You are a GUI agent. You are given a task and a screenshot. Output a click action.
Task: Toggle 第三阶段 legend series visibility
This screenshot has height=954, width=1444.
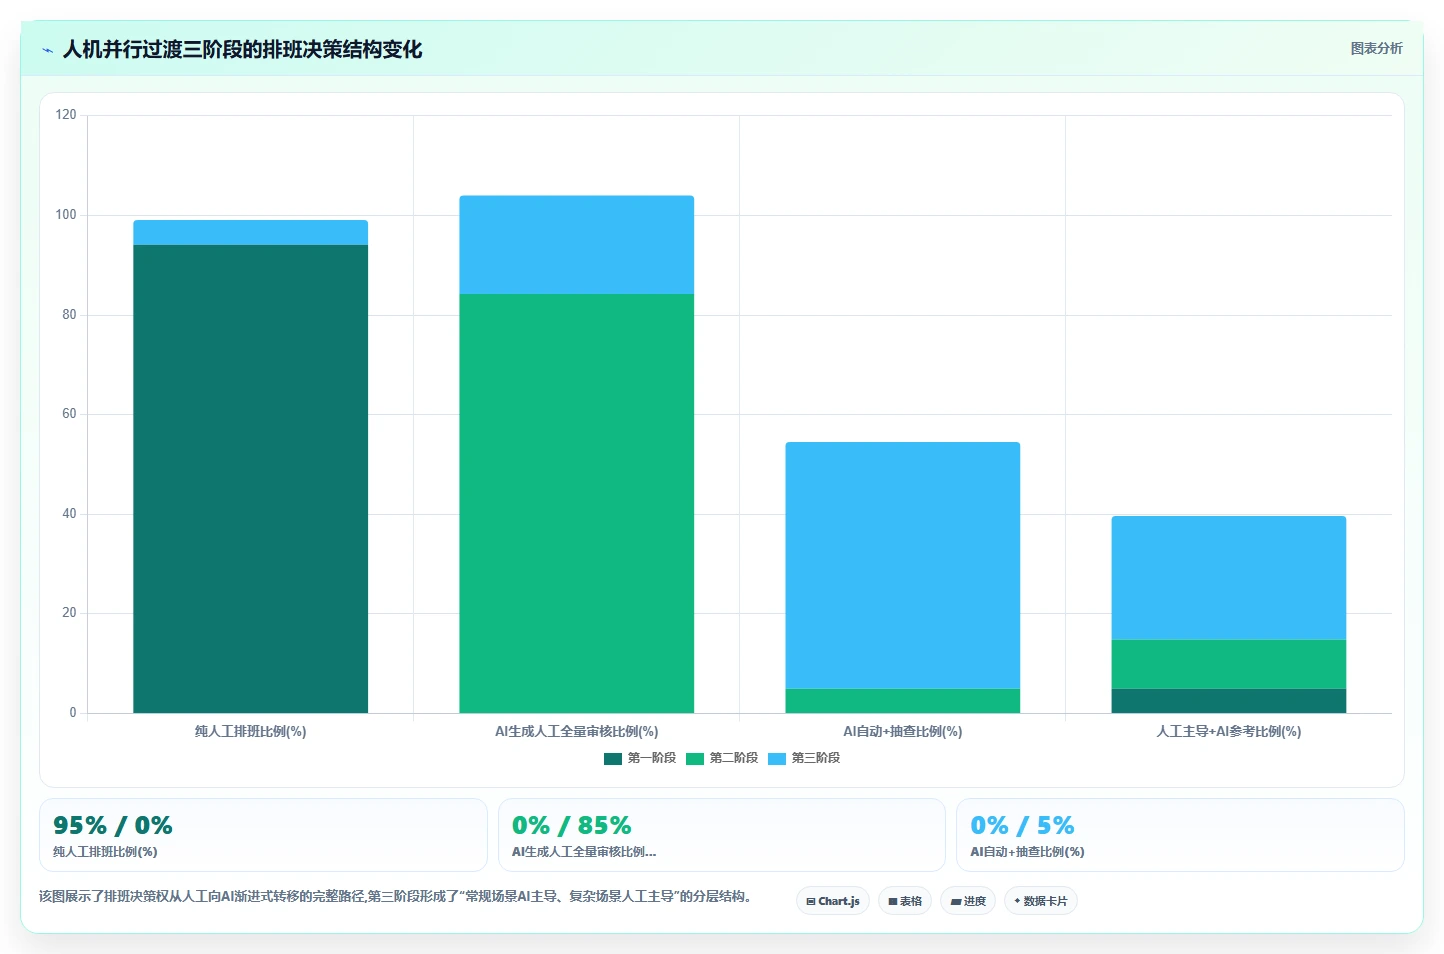coord(804,758)
